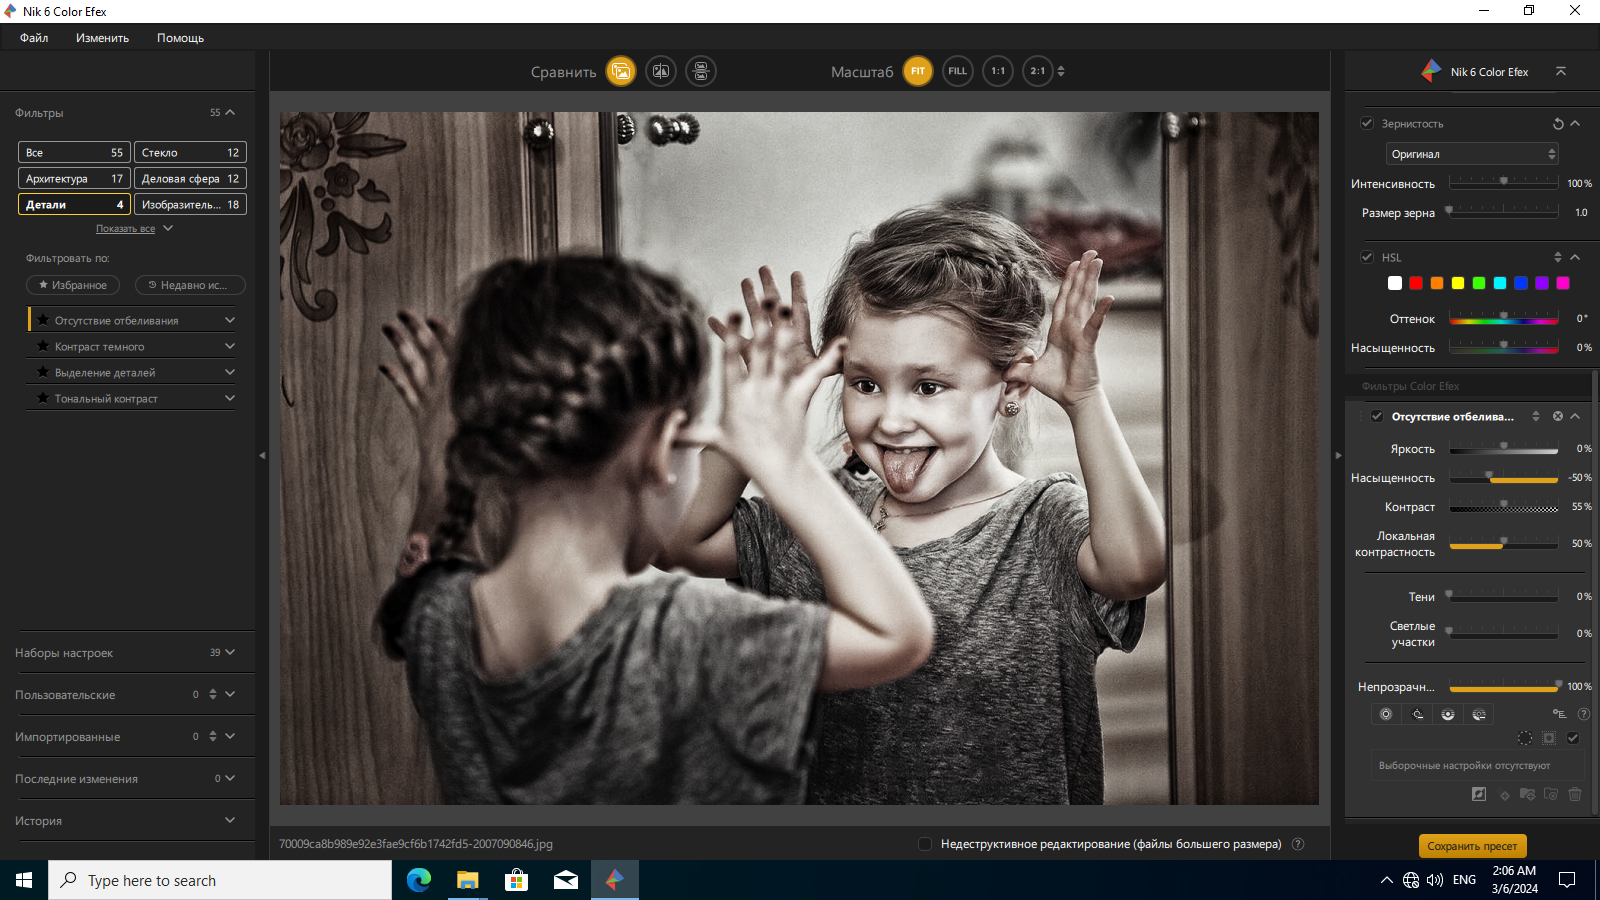Click the Сохранить пресет button
1600x900 pixels.
(x=1472, y=846)
